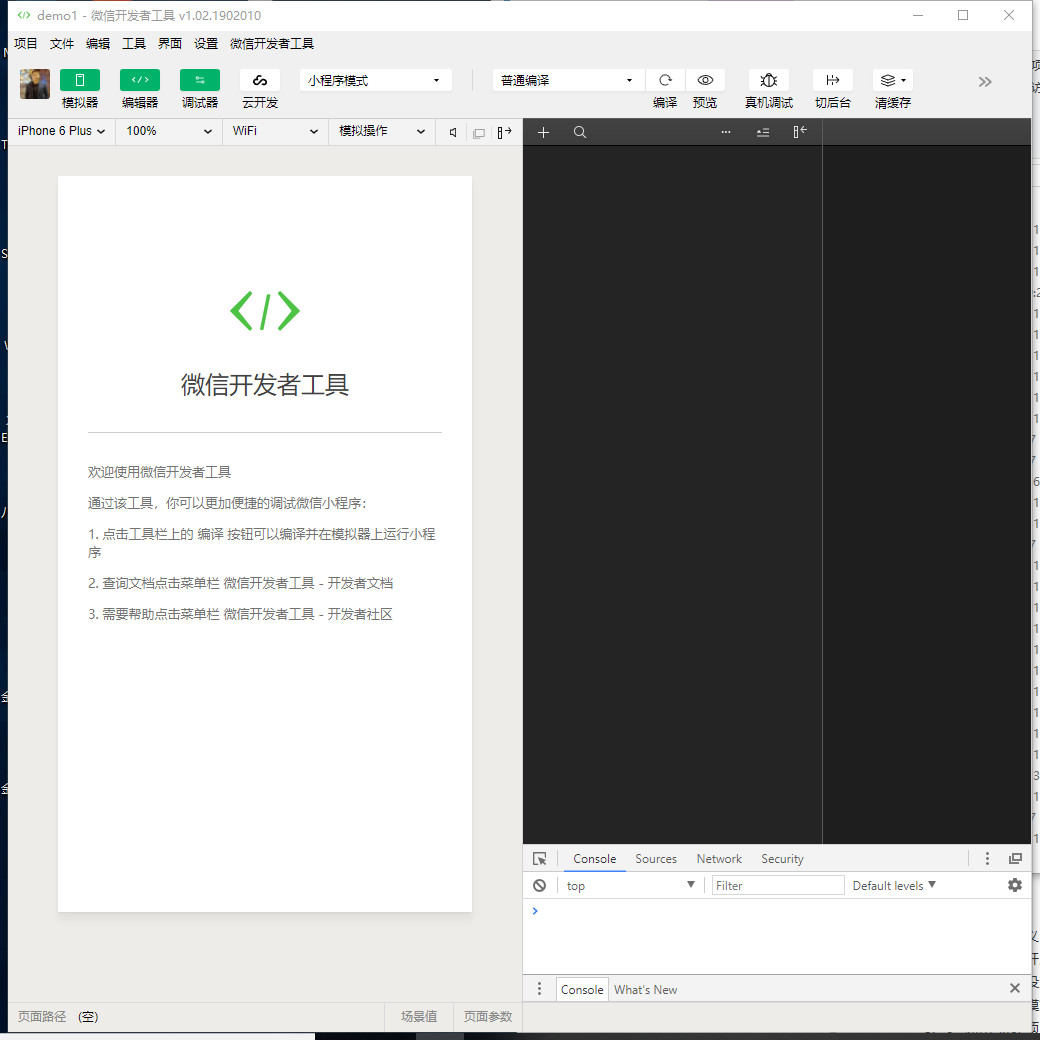Click the 页面路径 label in the status bar
The image size is (1040, 1040).
coord(42,1017)
